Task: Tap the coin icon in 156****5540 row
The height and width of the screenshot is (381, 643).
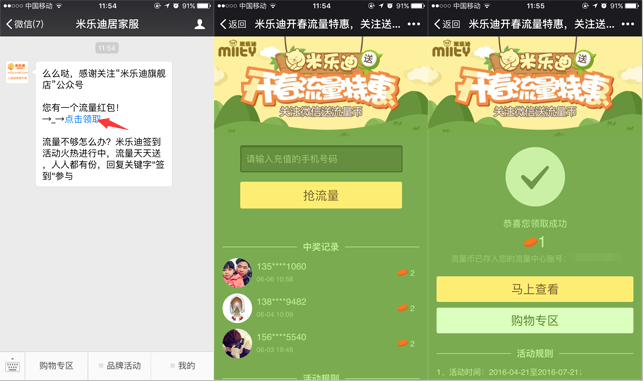Action: tap(403, 343)
